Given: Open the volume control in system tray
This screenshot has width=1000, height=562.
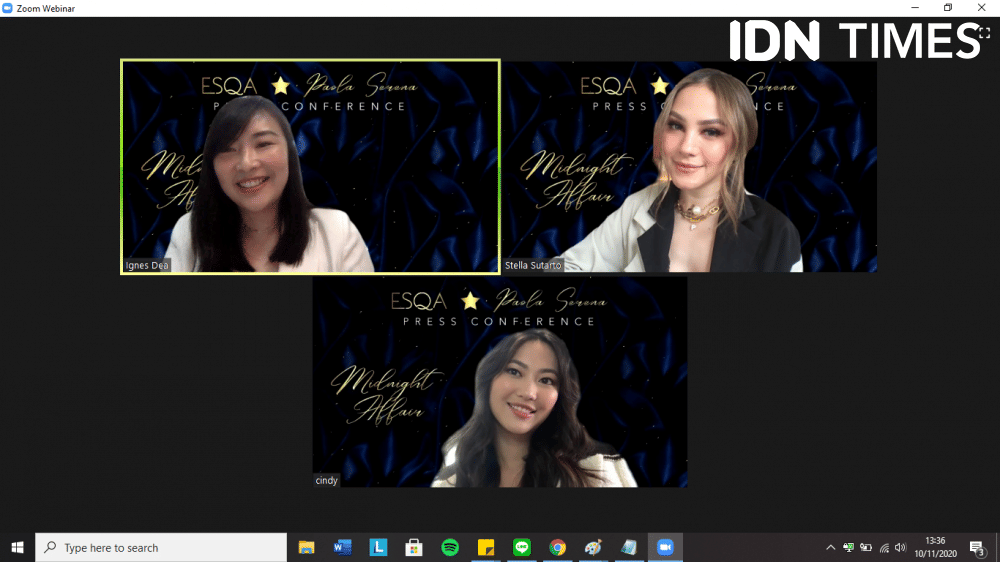Looking at the screenshot, I should (901, 548).
